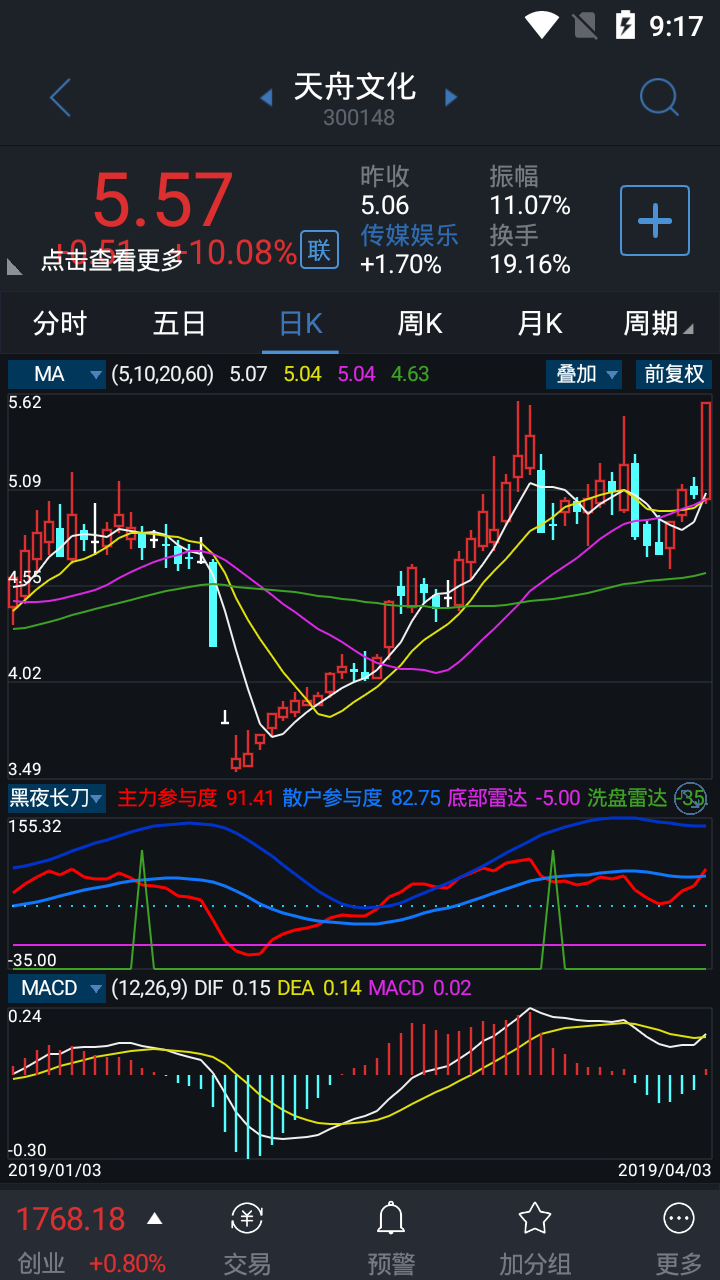Image resolution: width=720 pixels, height=1280 pixels.
Task: Tap DEA value 0.14
Action: point(342,988)
